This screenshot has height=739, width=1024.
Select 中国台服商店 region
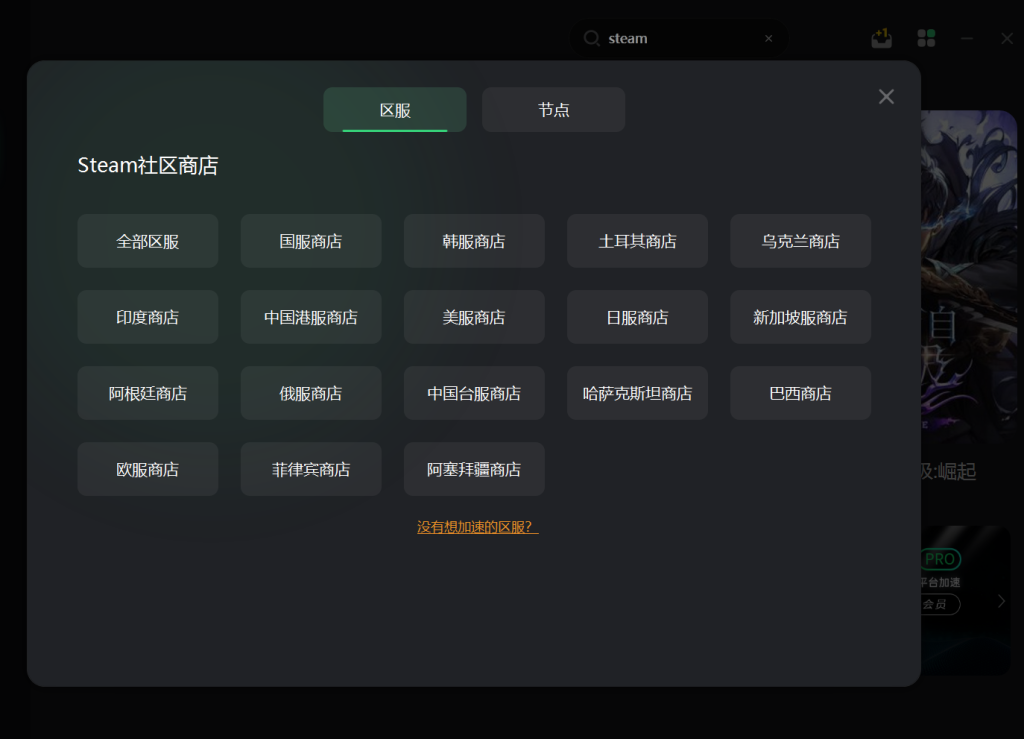coord(474,393)
